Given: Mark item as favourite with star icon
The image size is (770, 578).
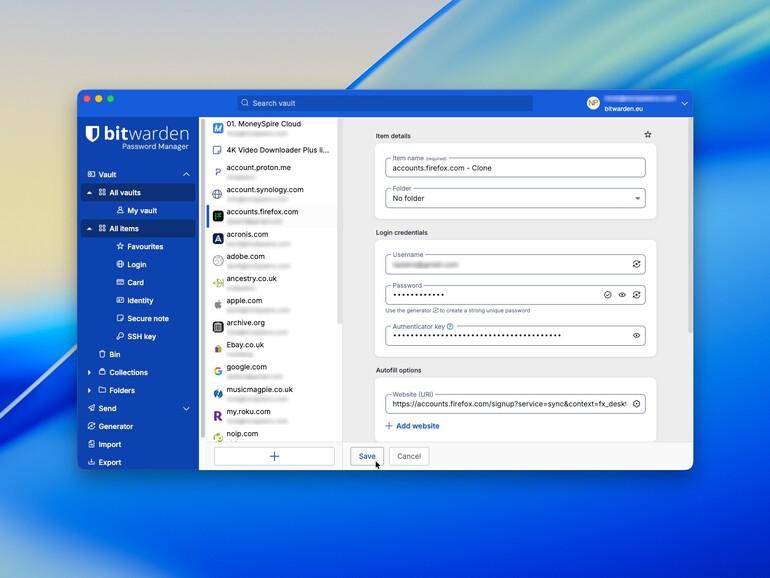Looking at the screenshot, I should point(647,135).
